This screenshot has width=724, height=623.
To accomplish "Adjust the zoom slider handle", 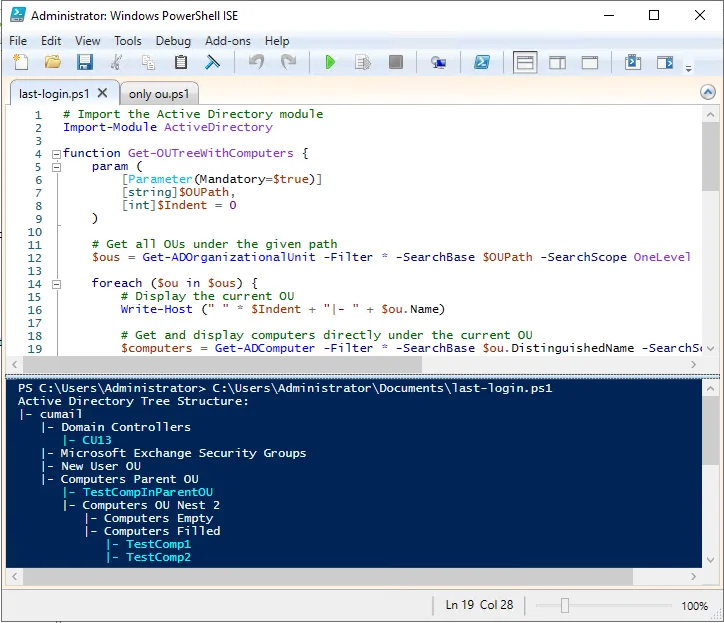I will point(565,605).
